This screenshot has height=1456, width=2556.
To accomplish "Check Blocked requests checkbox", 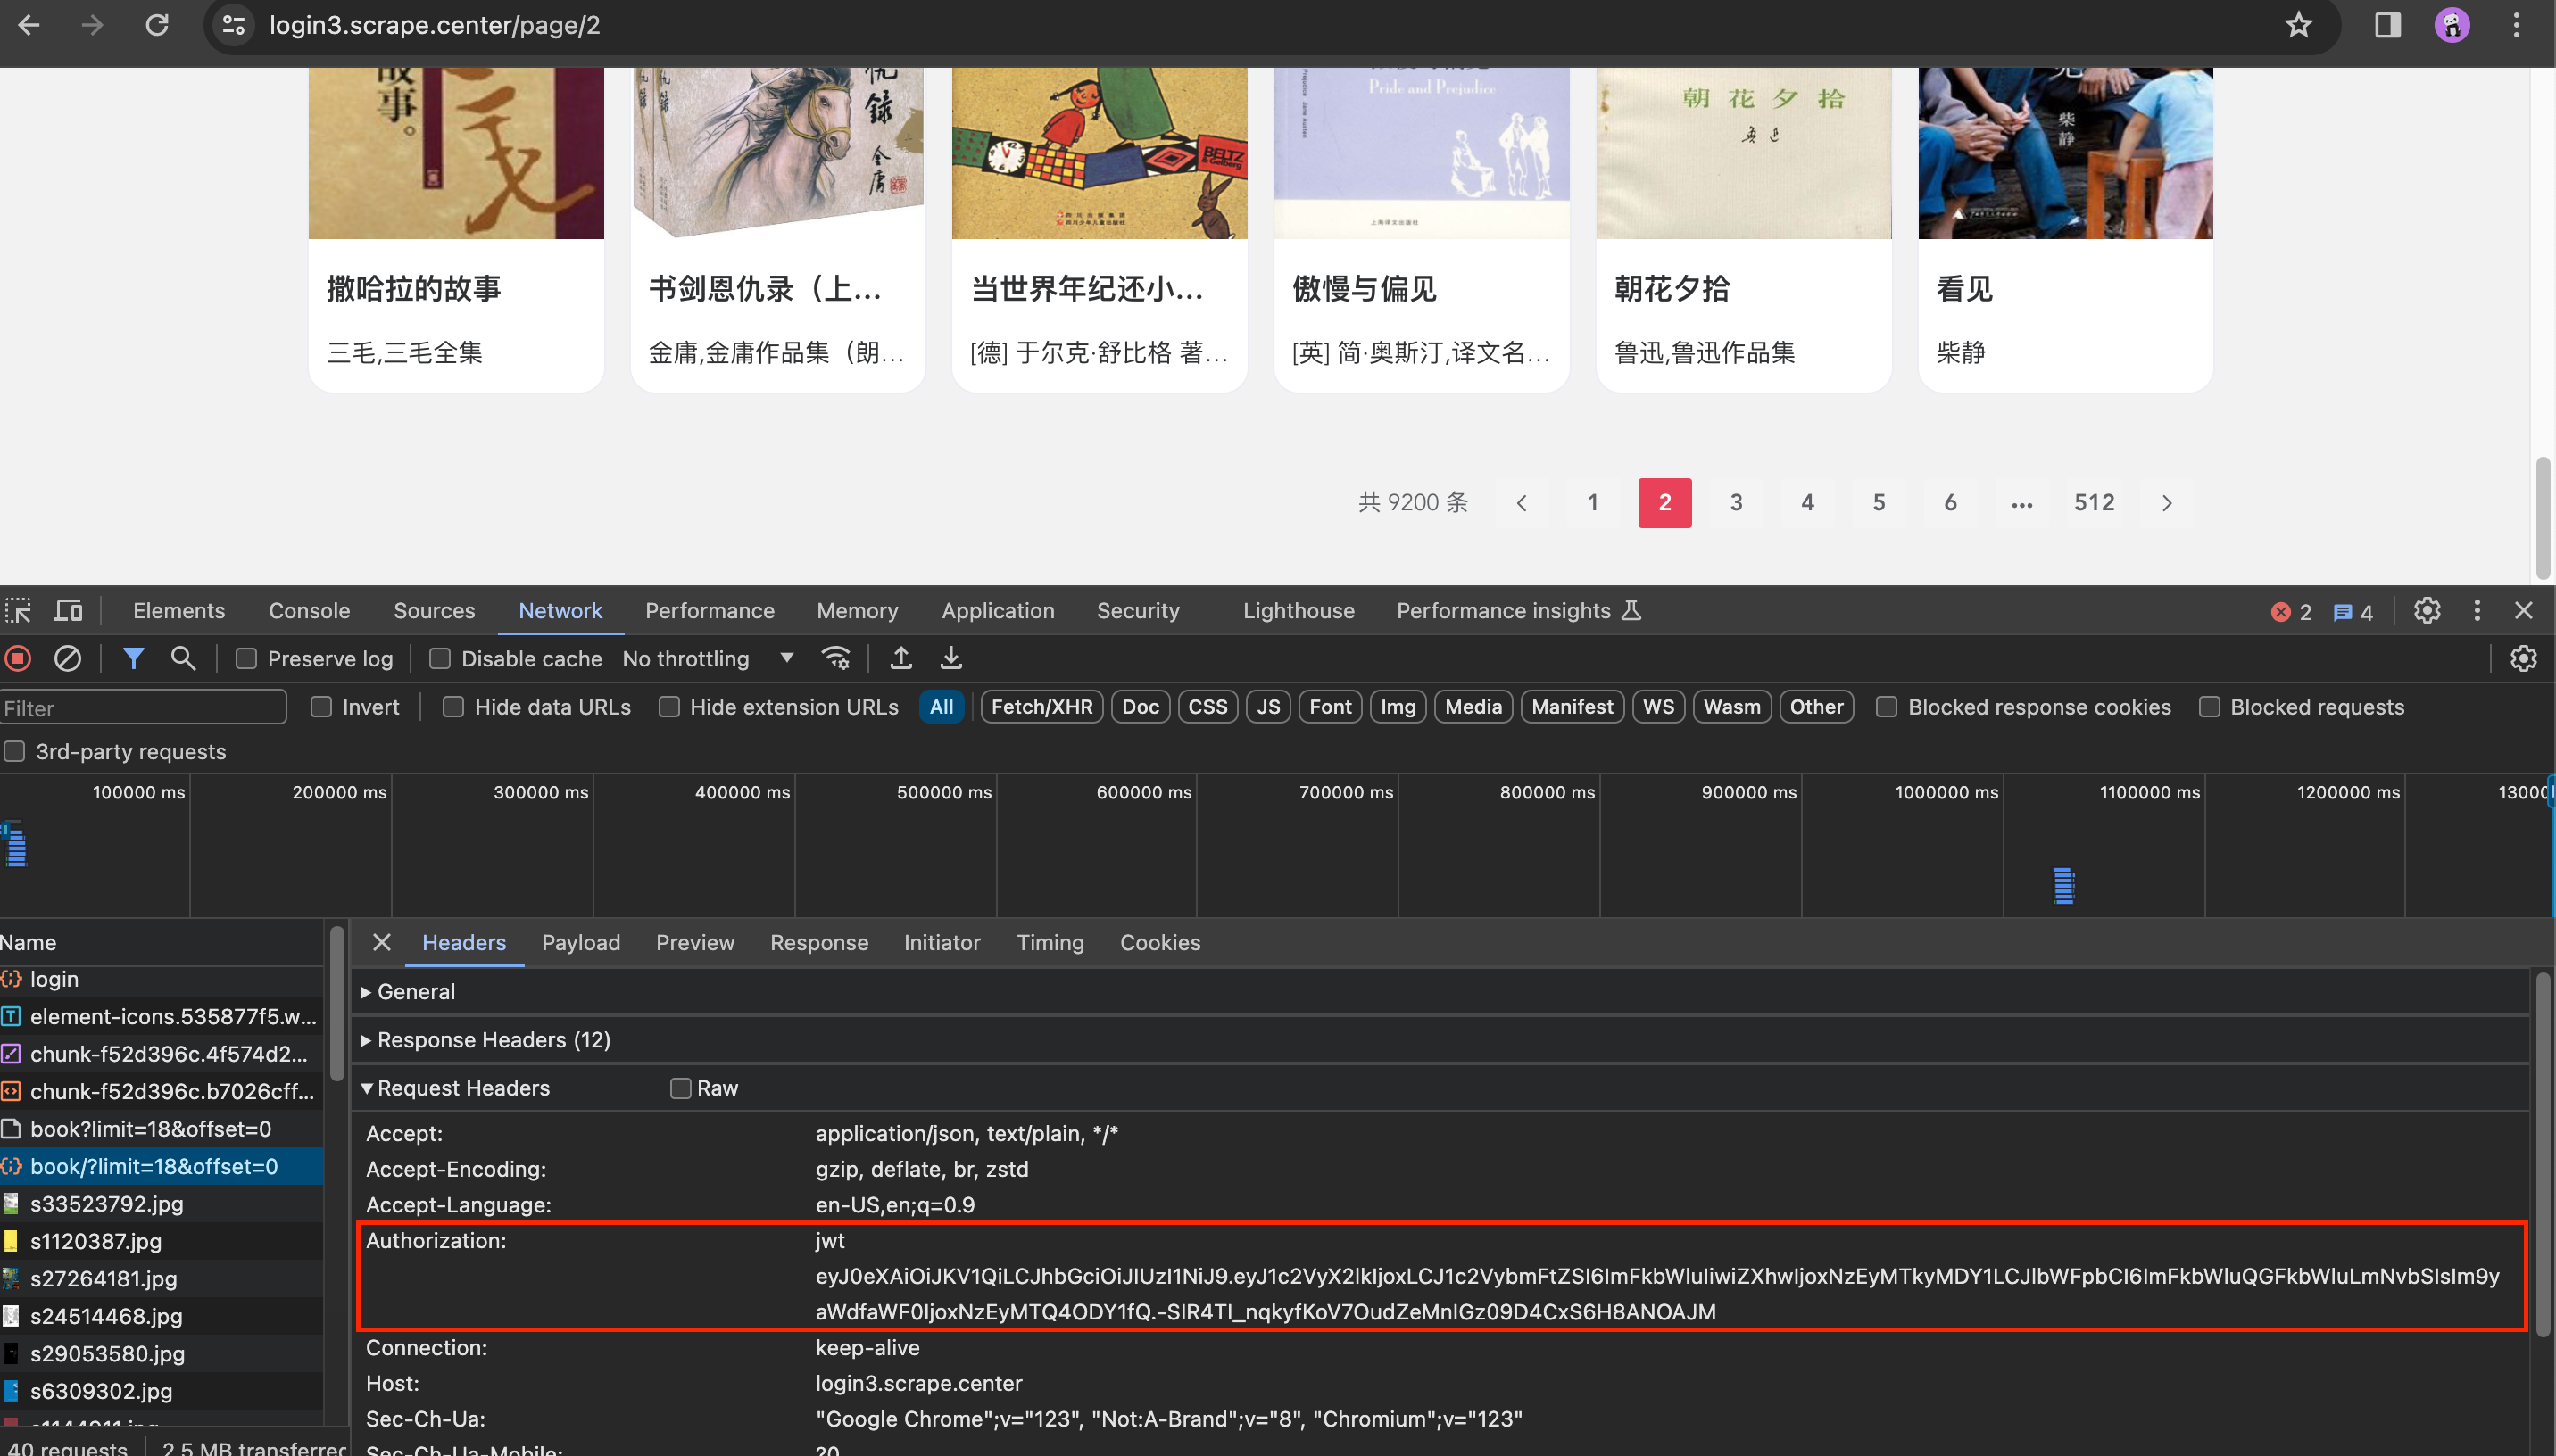I will coord(2209,707).
